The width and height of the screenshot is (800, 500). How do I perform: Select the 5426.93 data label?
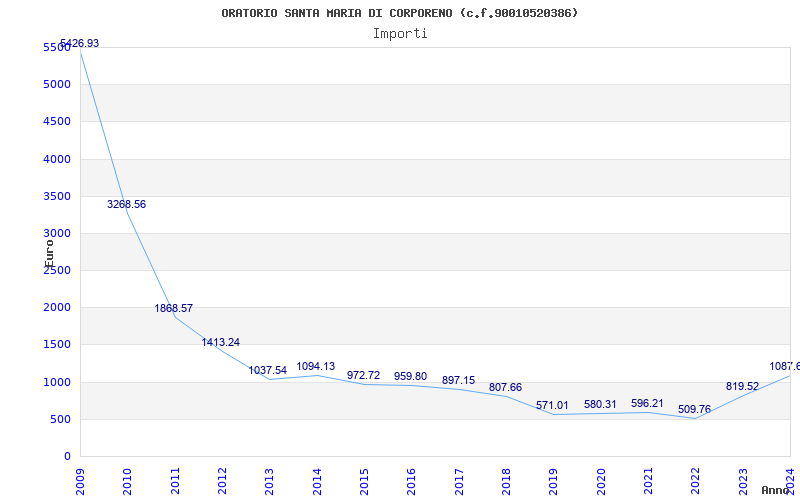pos(79,43)
